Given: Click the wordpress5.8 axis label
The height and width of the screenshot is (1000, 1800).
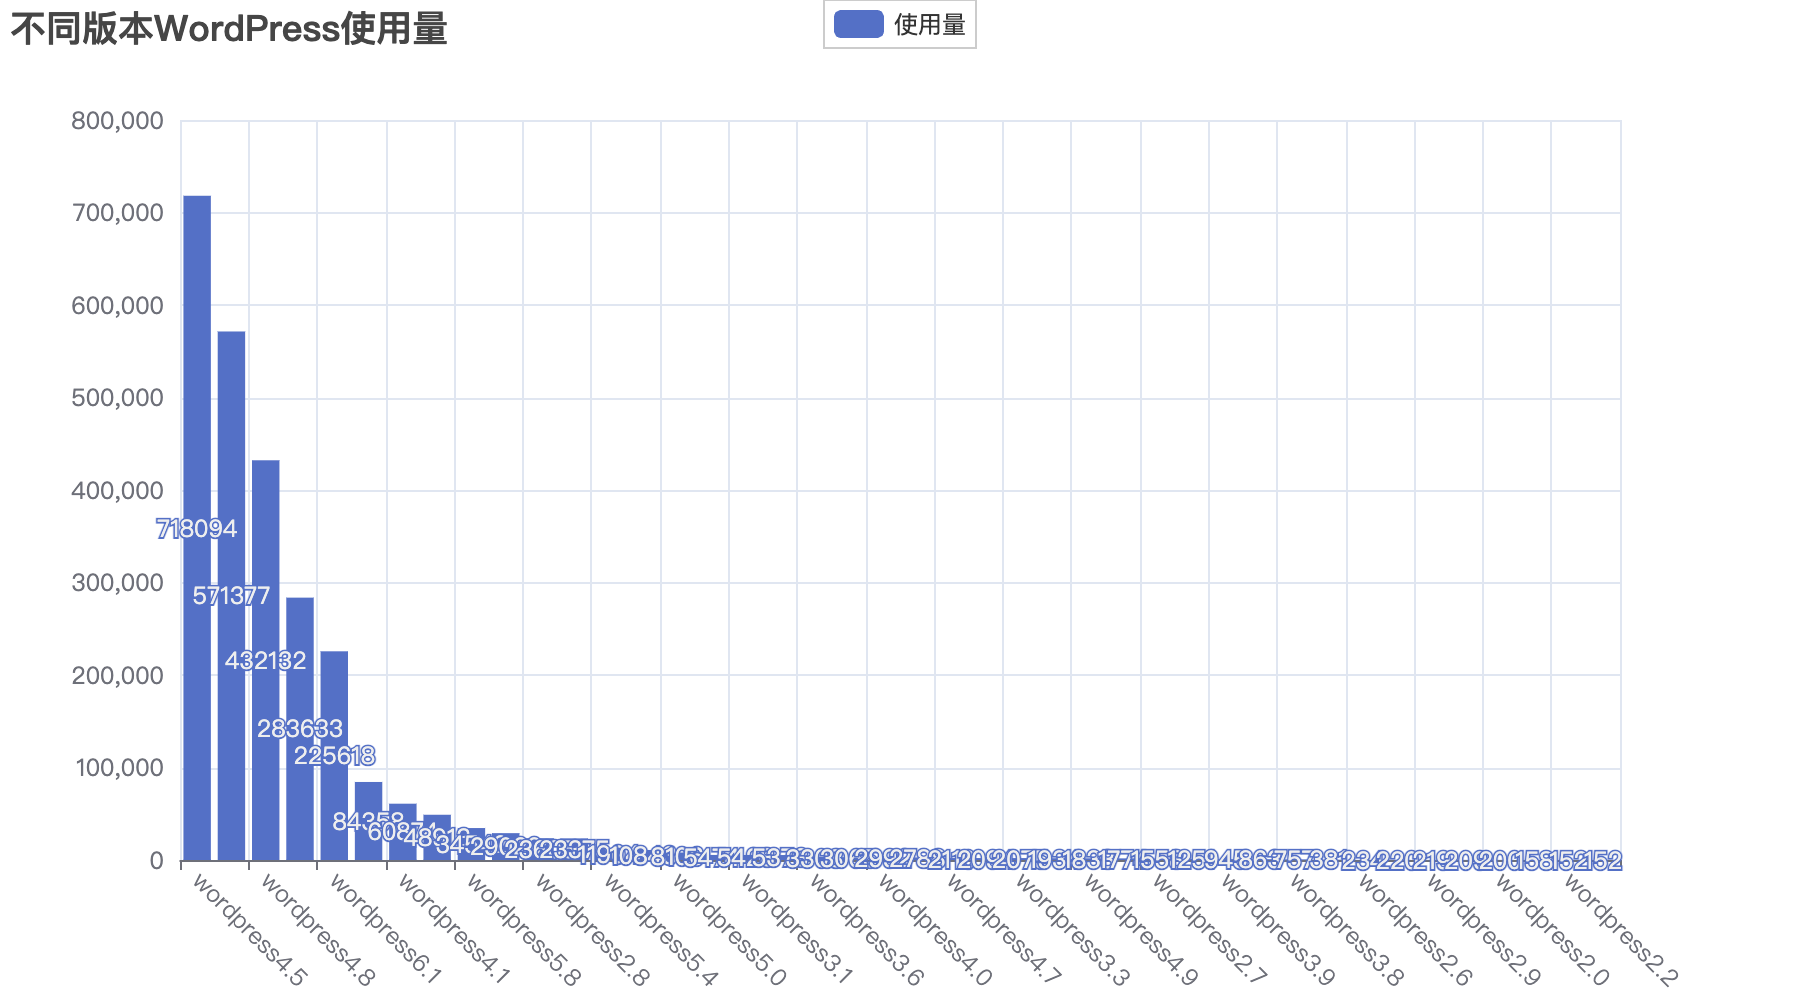Looking at the screenshot, I should (522, 930).
